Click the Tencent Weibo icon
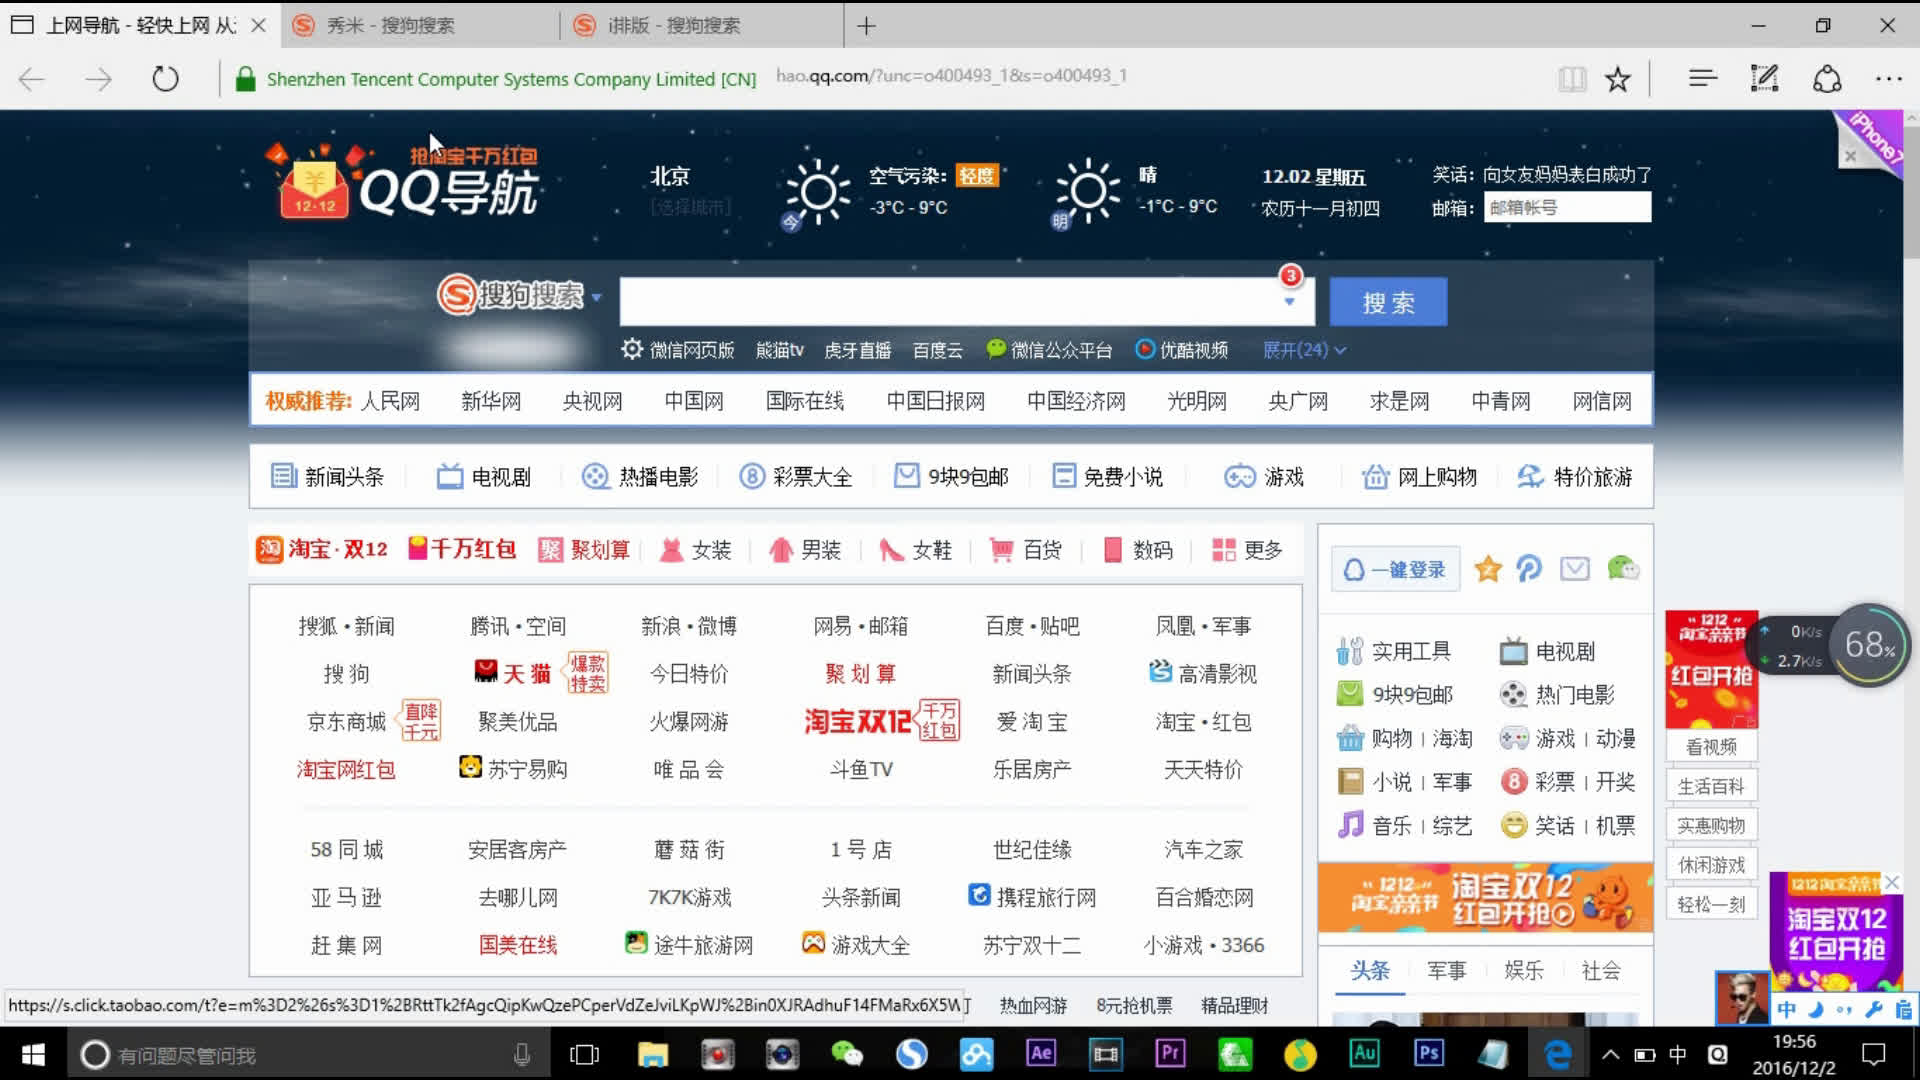The width and height of the screenshot is (1920, 1080). (x=1529, y=569)
